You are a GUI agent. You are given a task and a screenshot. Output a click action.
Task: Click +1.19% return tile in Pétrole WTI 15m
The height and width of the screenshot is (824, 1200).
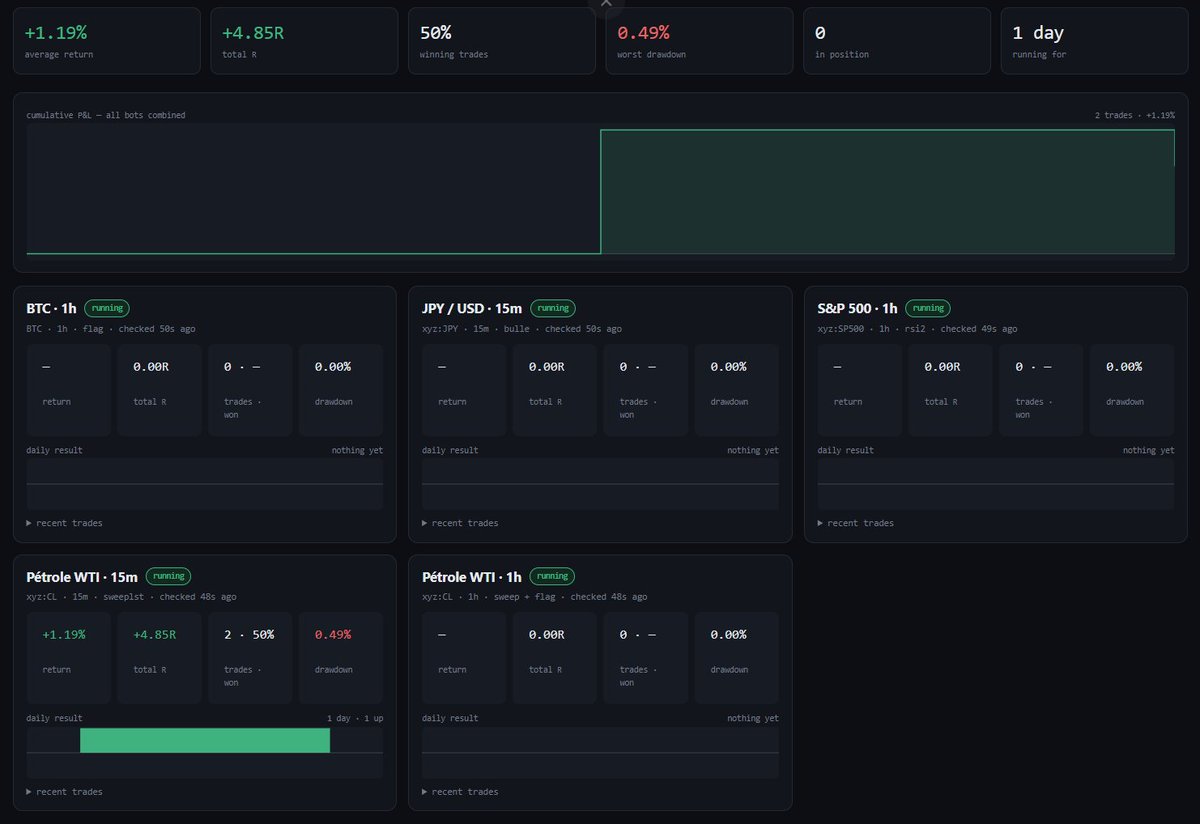click(x=68, y=658)
